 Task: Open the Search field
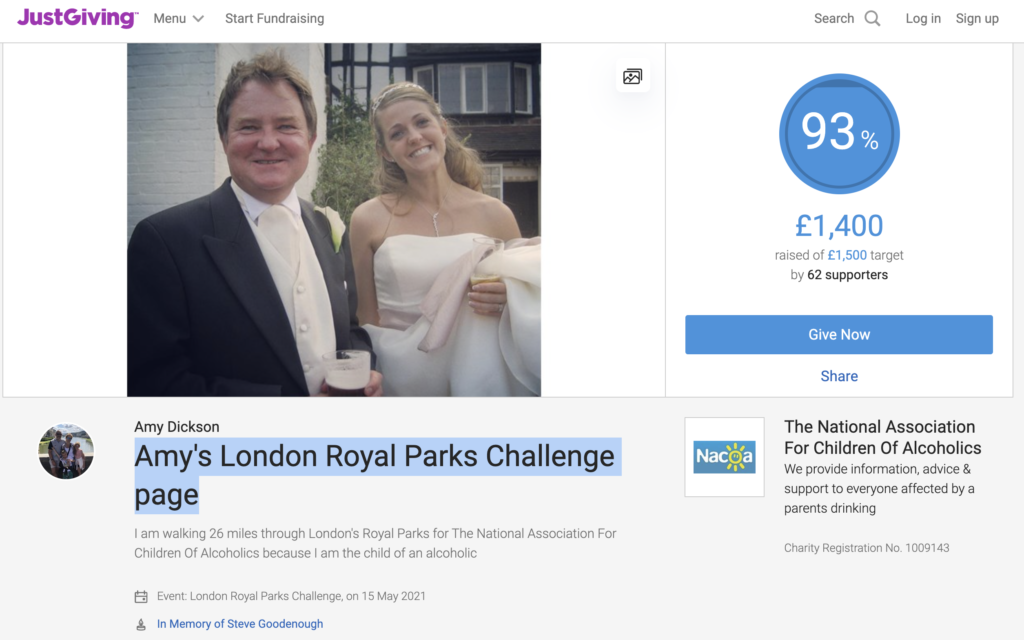point(847,18)
